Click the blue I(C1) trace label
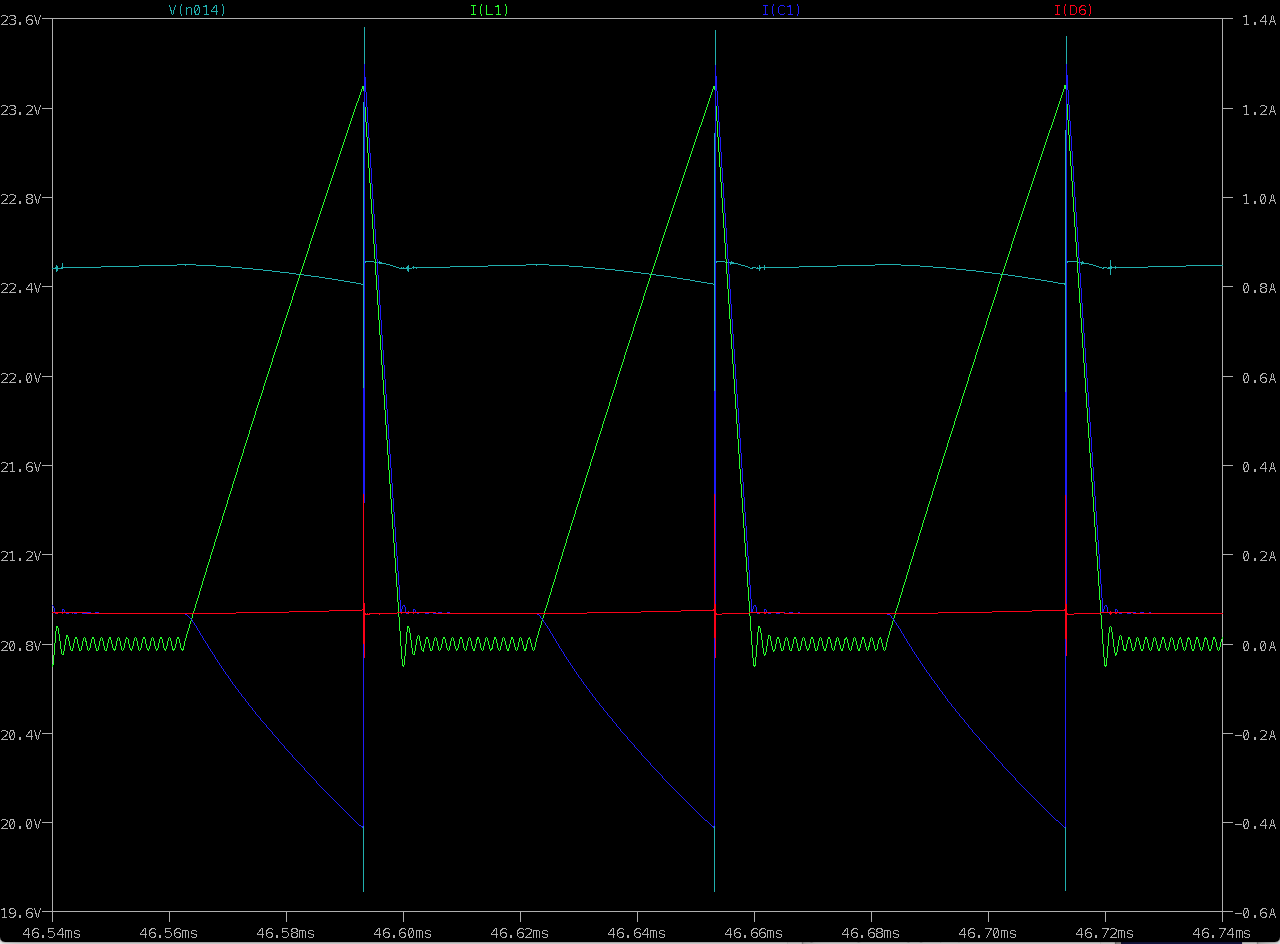The image size is (1280, 944). (781, 10)
